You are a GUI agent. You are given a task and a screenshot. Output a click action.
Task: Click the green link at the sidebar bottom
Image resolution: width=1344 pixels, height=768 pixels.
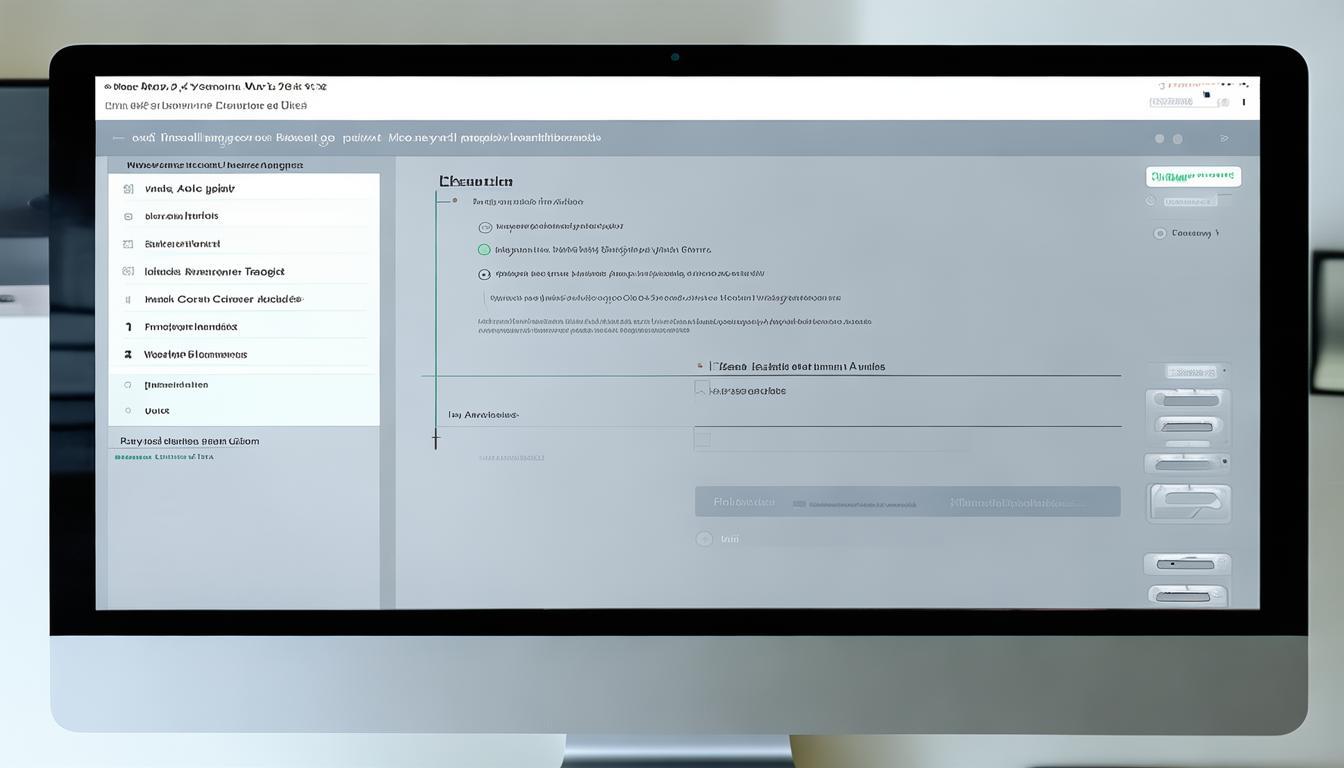(x=164, y=457)
